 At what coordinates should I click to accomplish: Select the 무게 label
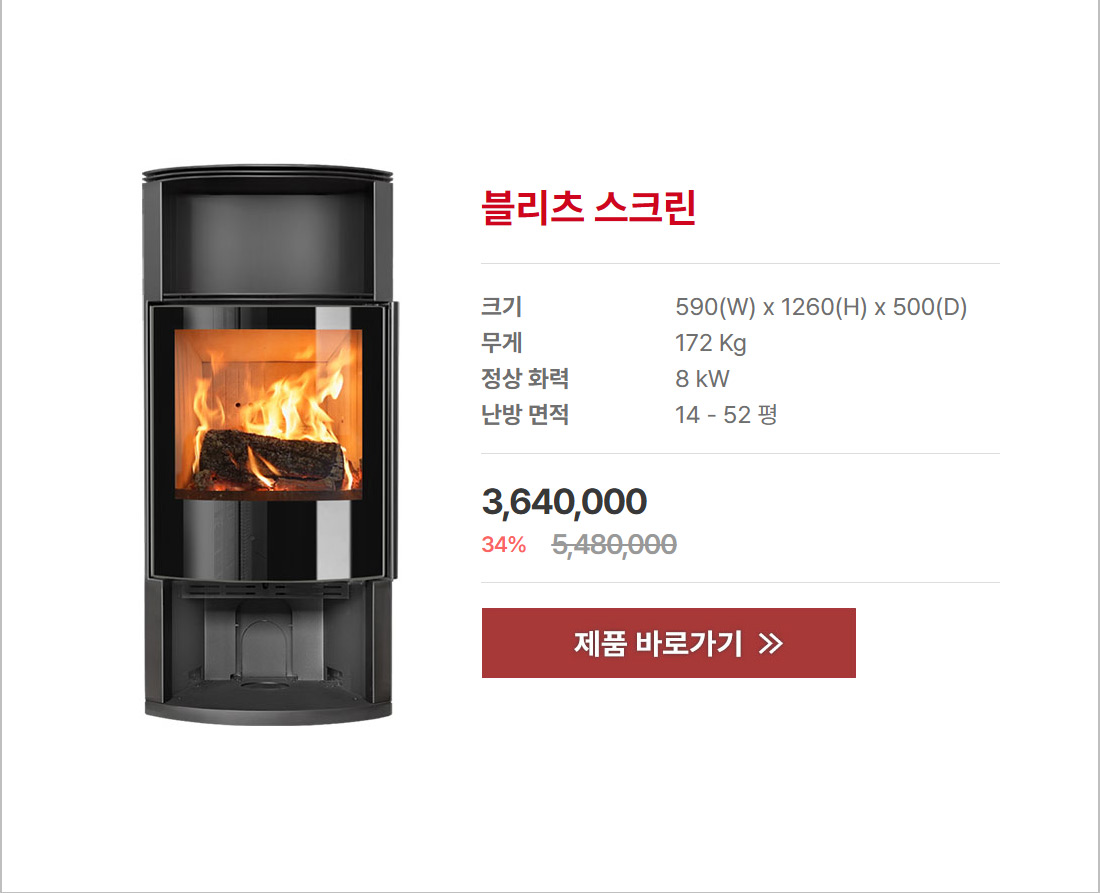click(x=502, y=343)
